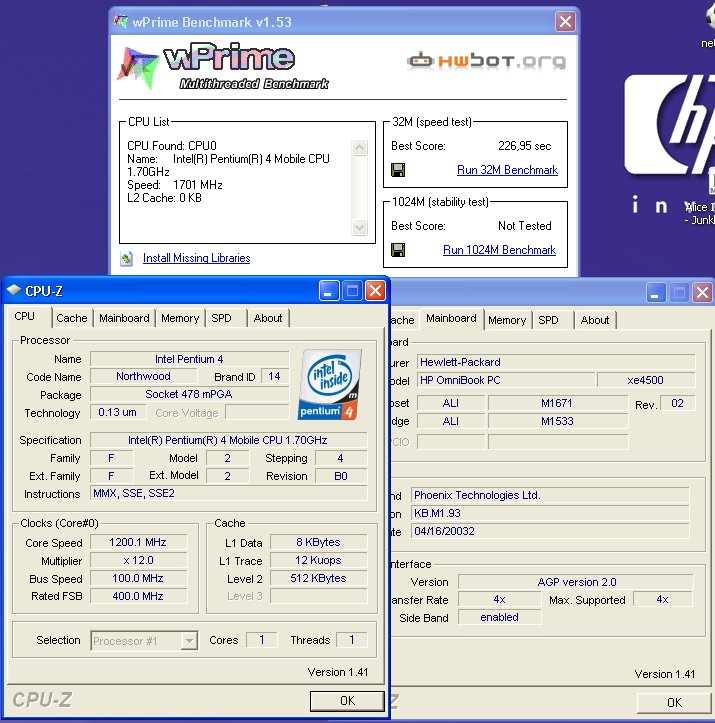Select Mainboard tab in background CPU-Z window
Viewport: 715px width, 723px height.
coord(451,318)
